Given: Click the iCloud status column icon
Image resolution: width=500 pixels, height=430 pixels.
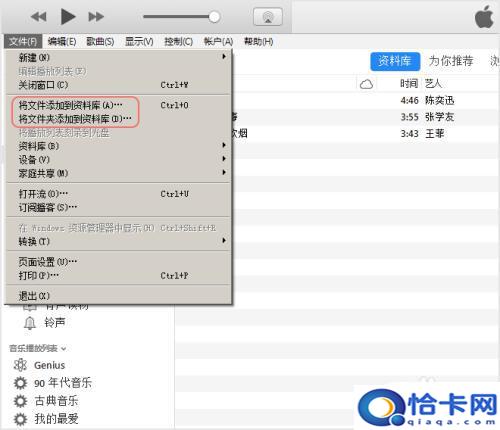Looking at the screenshot, I should (x=366, y=84).
